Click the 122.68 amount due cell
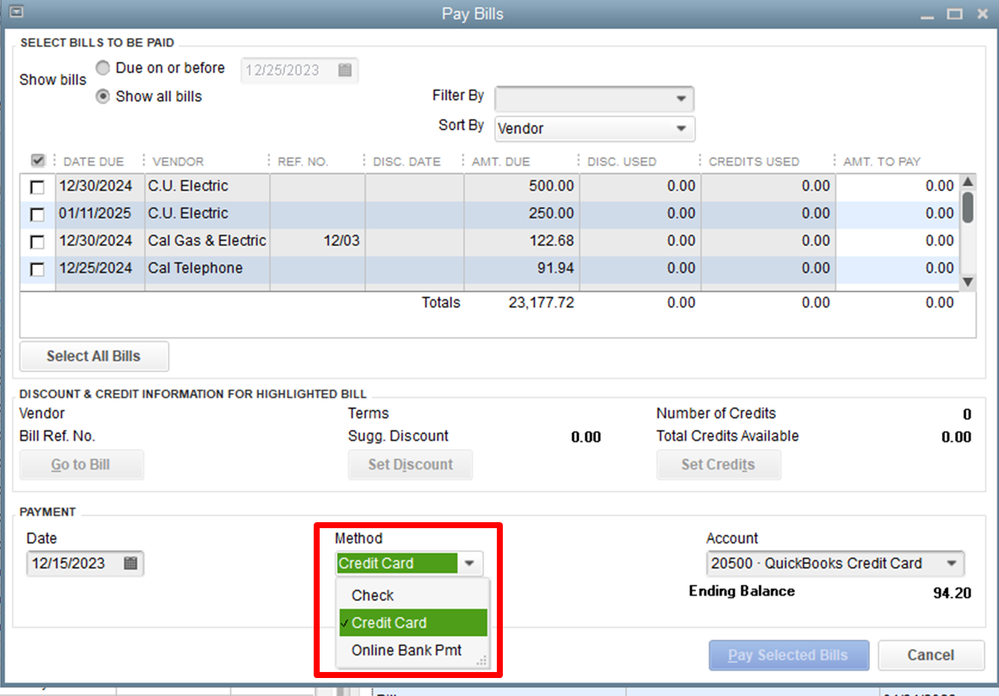 pyautogui.click(x=522, y=241)
